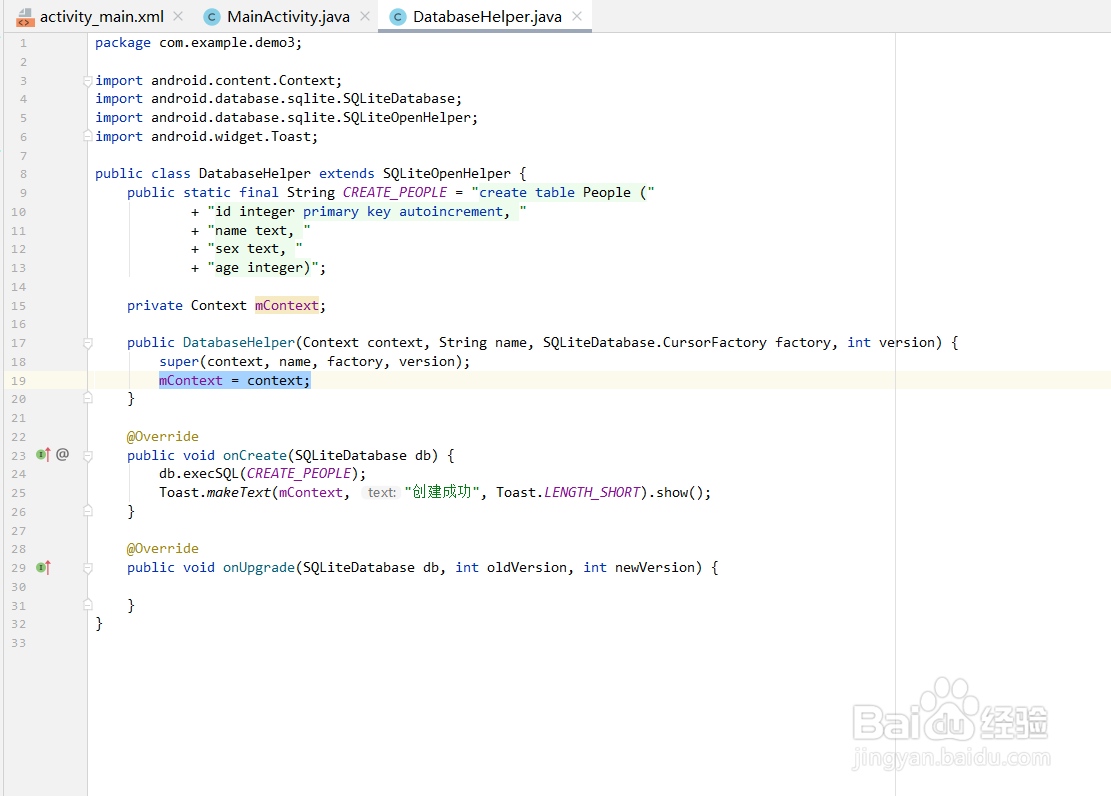Click the android.widget.Toast import line

(206, 136)
